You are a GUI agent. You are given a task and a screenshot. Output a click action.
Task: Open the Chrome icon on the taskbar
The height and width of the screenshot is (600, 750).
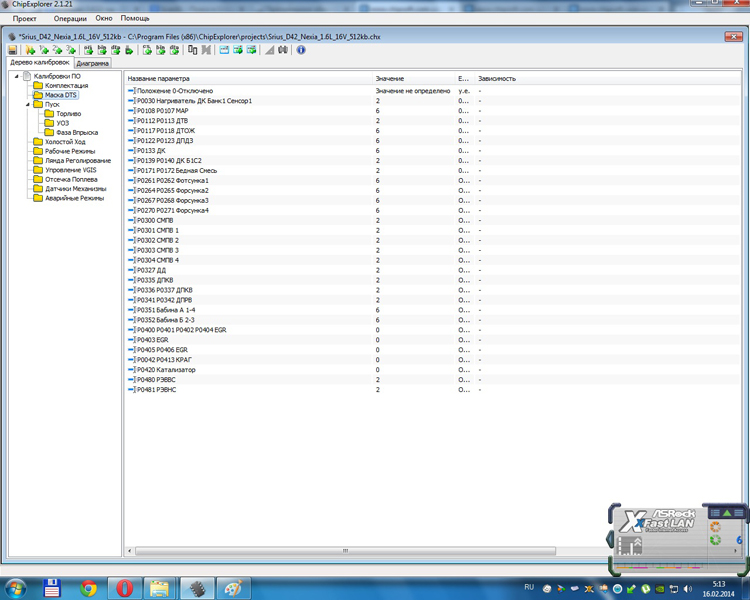[x=89, y=588]
